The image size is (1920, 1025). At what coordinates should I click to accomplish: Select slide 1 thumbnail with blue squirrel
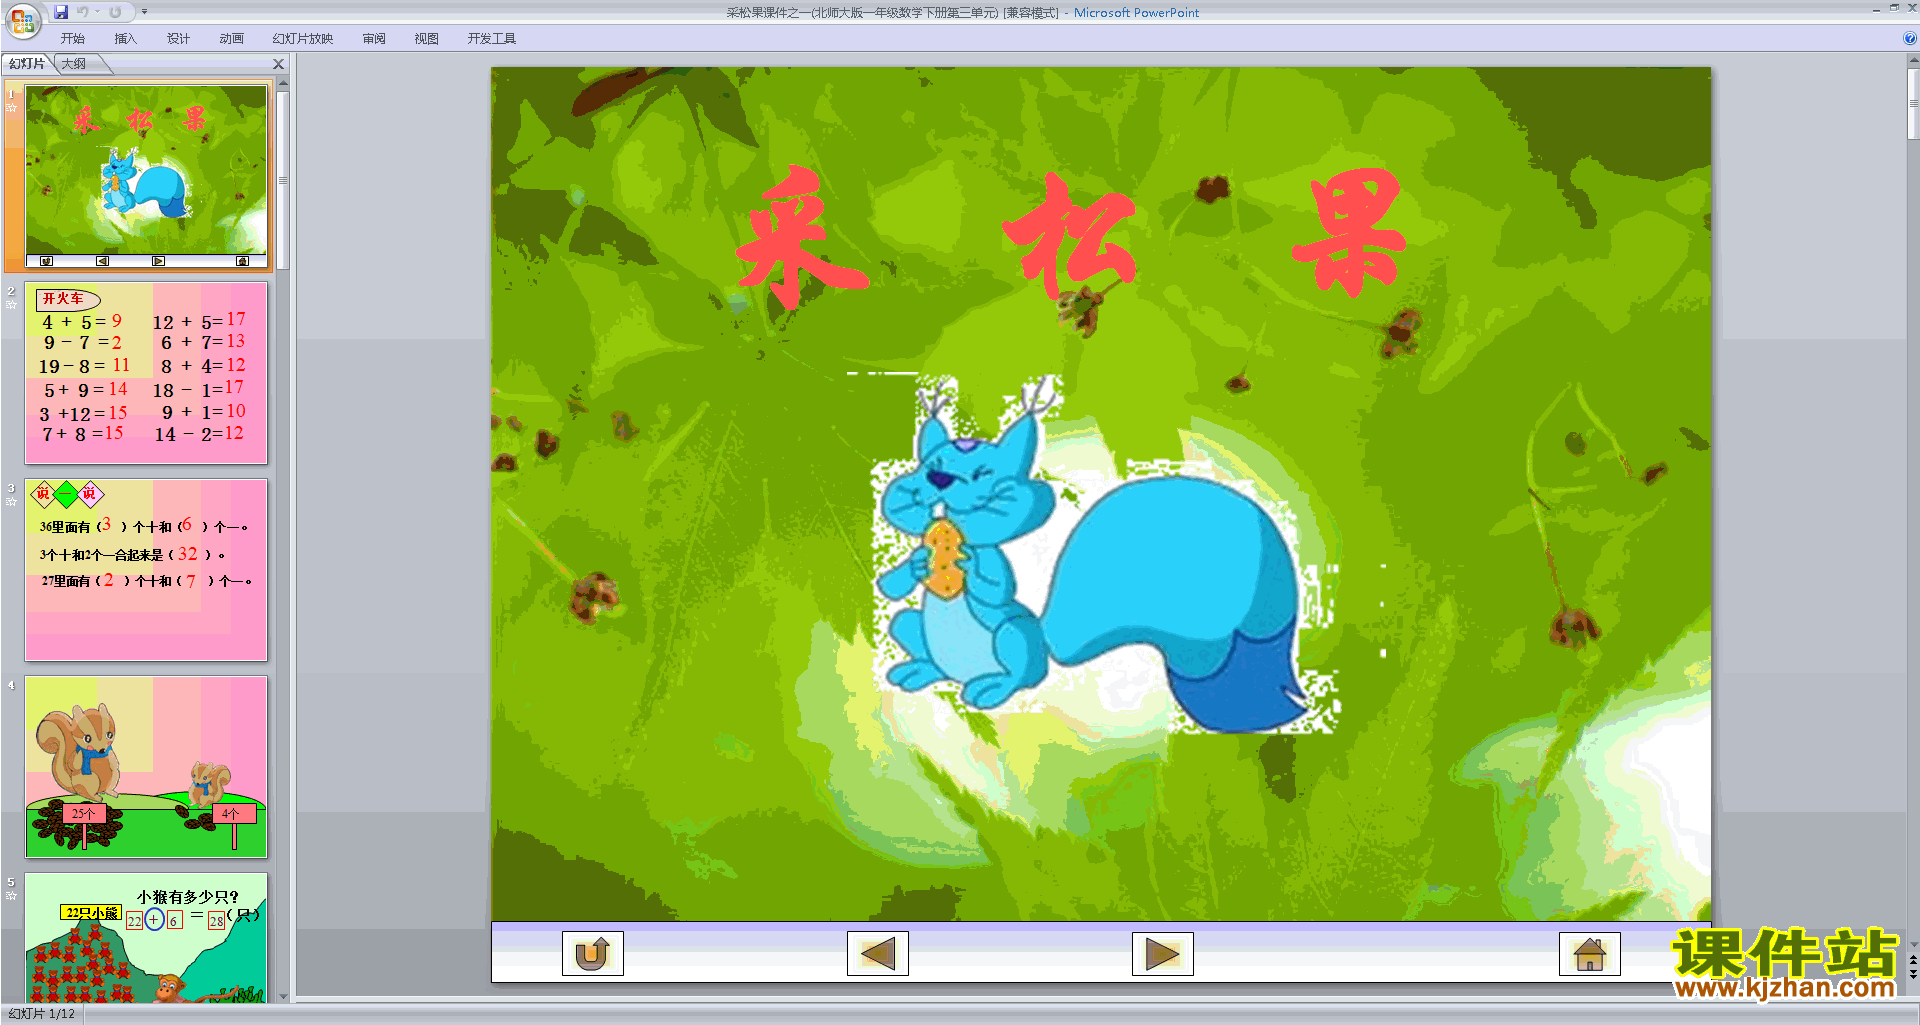(x=146, y=176)
